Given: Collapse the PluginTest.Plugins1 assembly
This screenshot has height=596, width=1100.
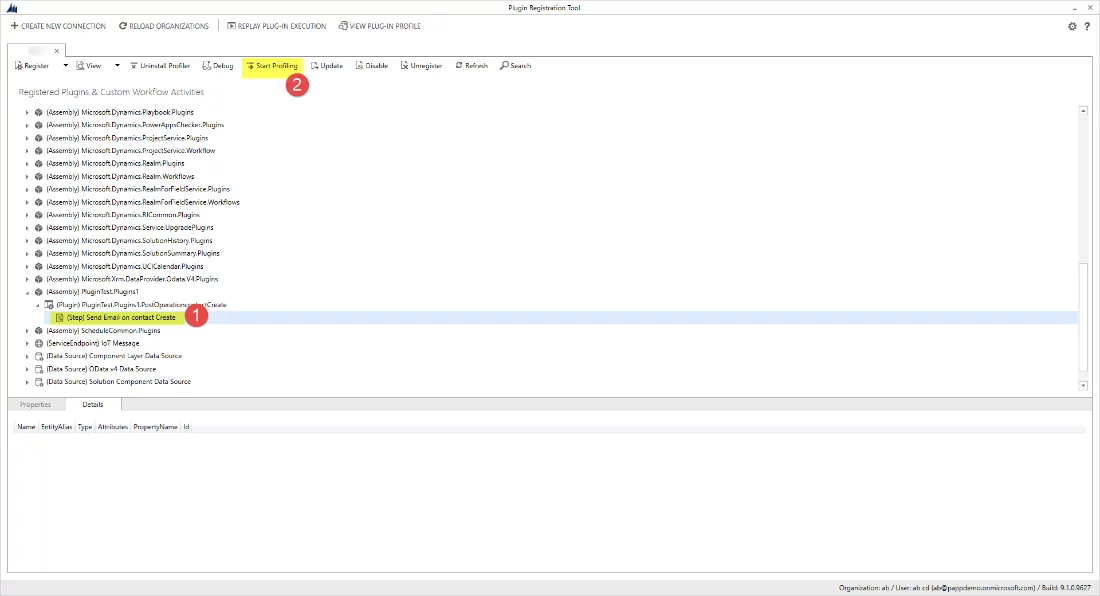Looking at the screenshot, I should point(27,292).
